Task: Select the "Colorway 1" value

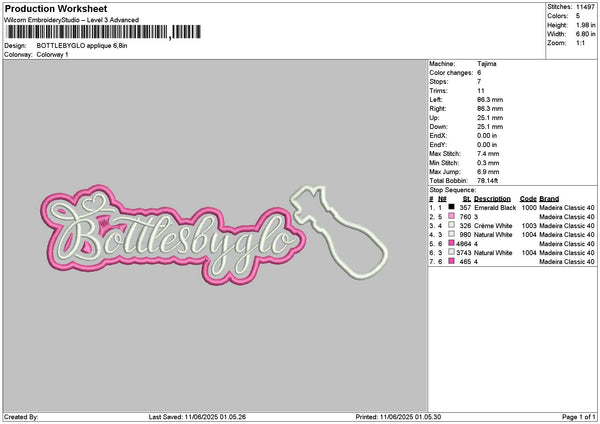Action: pyautogui.click(x=52, y=55)
